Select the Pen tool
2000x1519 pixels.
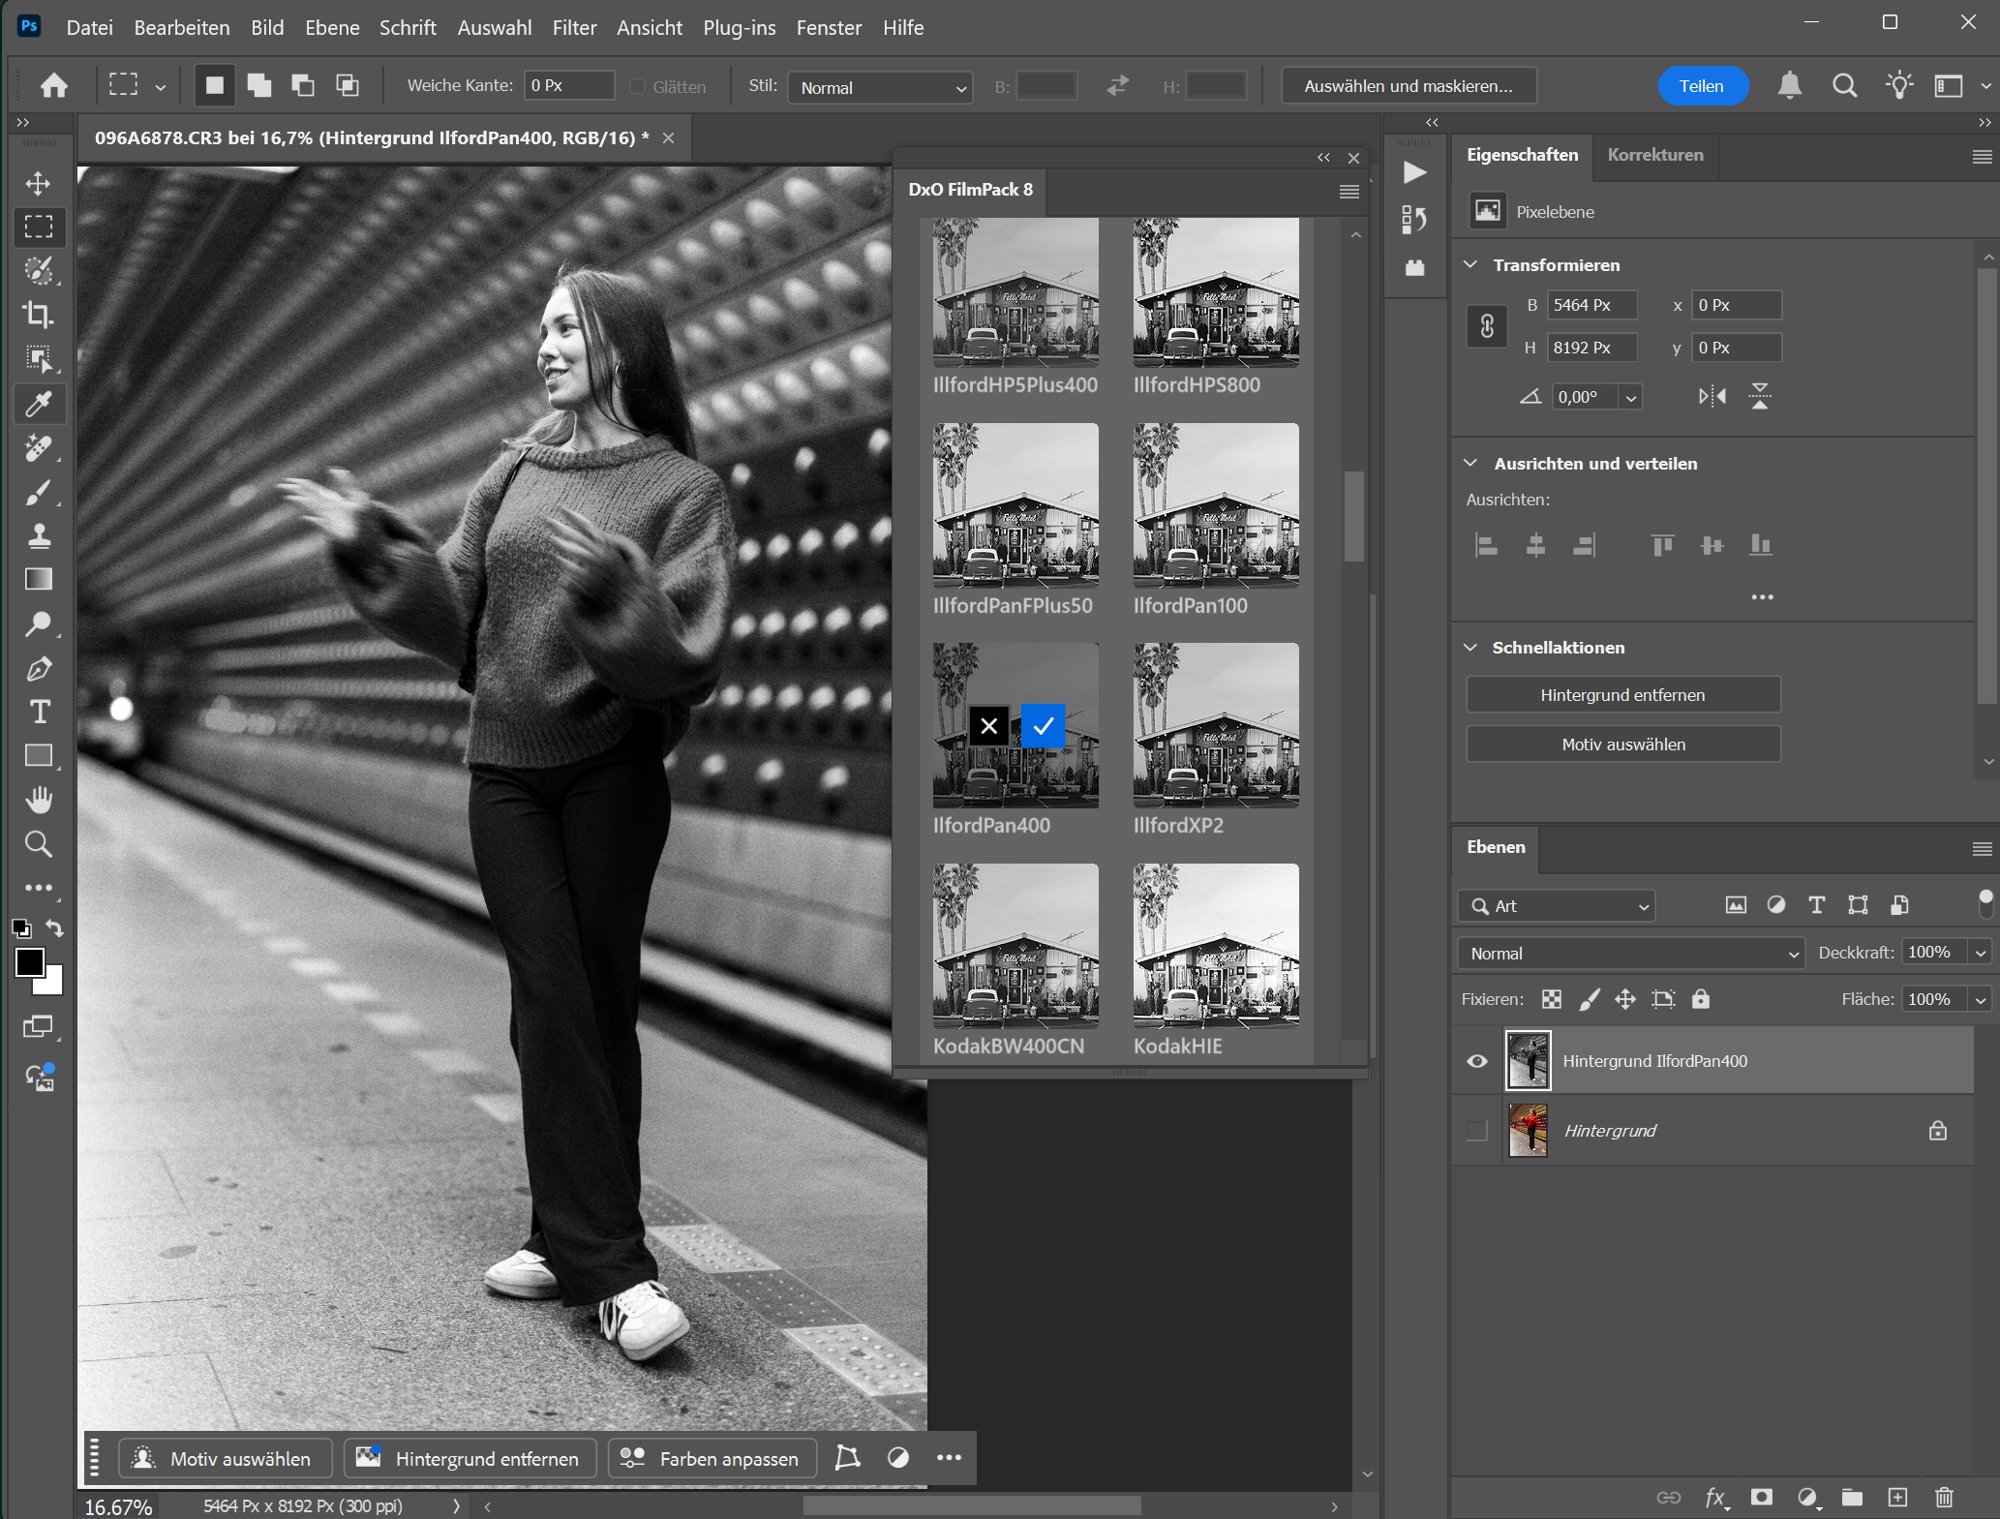click(x=38, y=668)
